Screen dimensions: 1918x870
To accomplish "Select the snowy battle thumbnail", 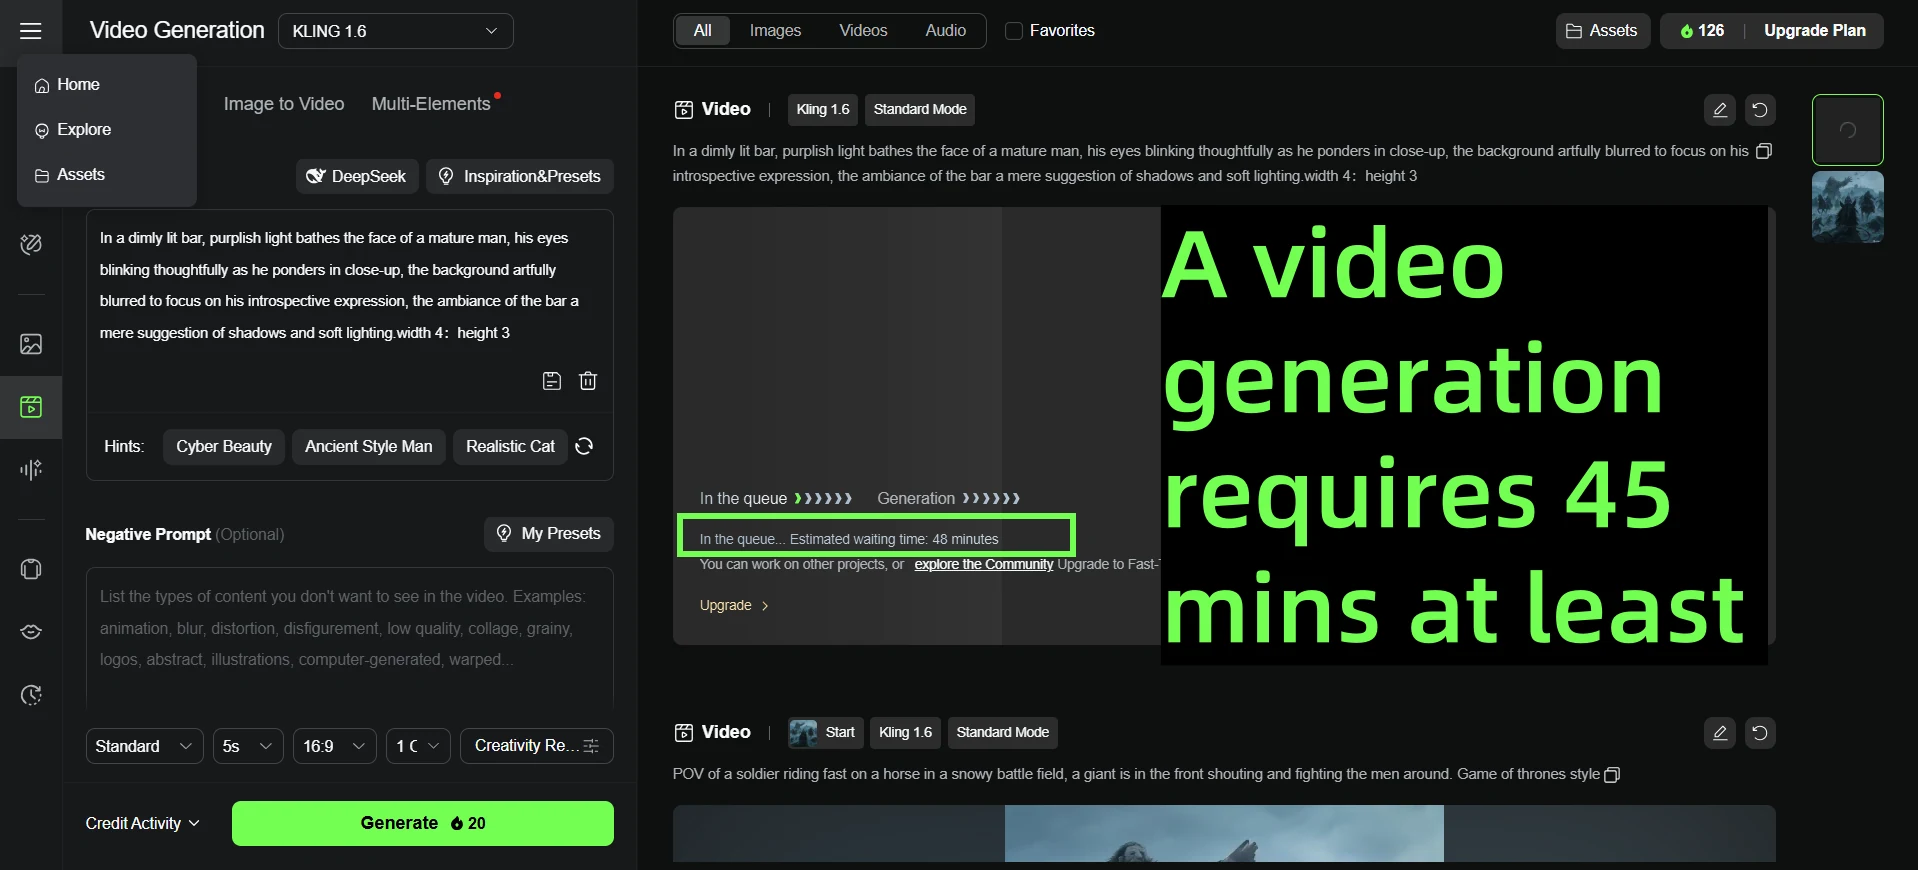I will pyautogui.click(x=1847, y=208).
